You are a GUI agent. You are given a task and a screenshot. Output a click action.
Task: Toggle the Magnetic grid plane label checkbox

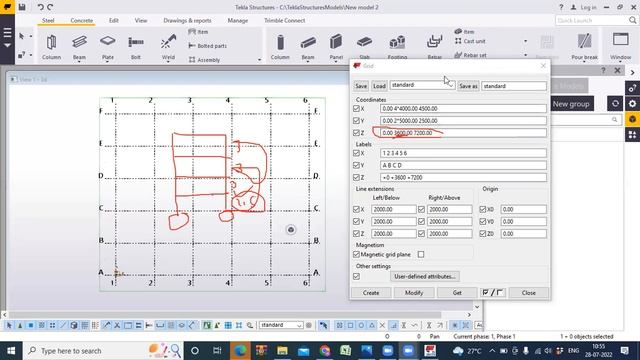[356, 254]
